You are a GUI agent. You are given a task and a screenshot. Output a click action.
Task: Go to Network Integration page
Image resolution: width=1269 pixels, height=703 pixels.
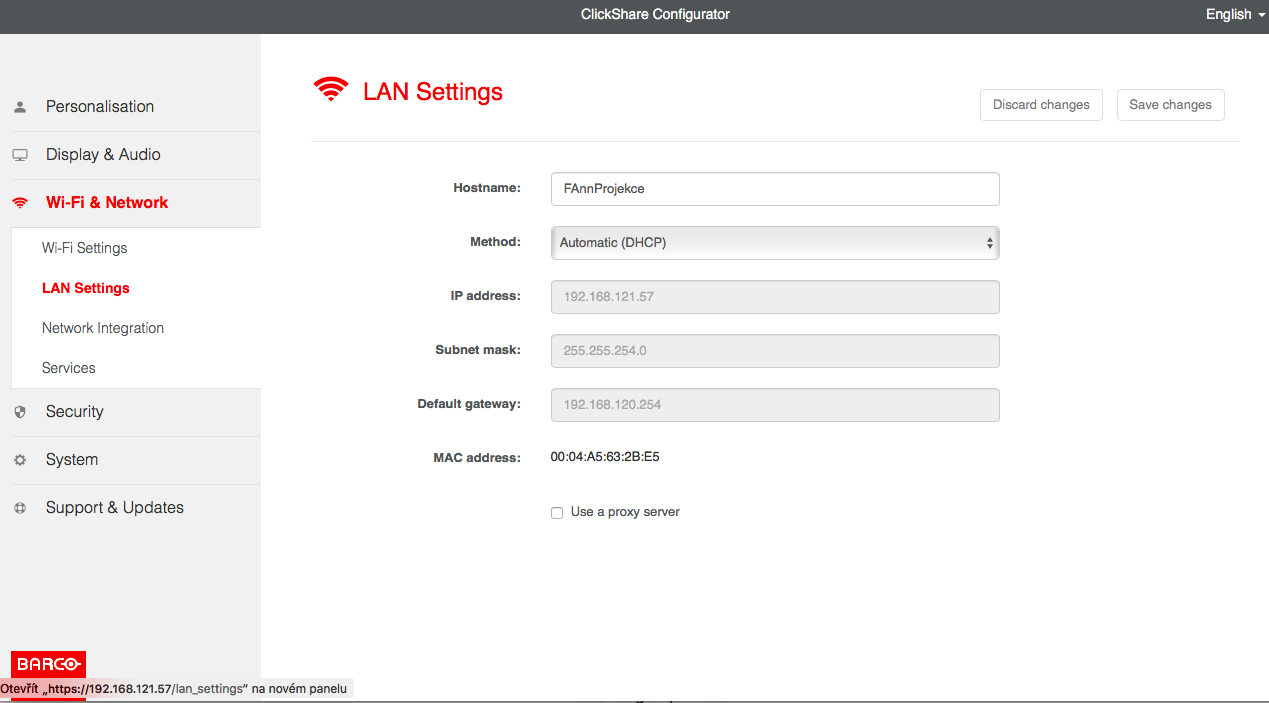click(x=103, y=328)
